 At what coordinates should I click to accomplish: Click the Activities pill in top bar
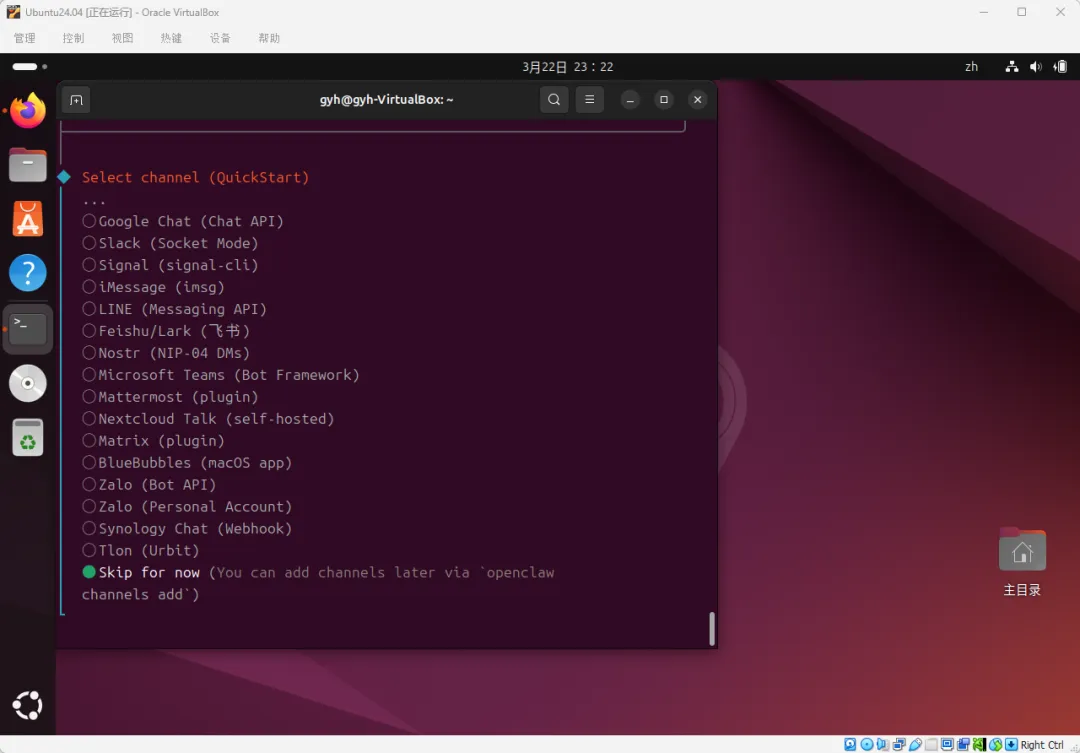(30, 67)
